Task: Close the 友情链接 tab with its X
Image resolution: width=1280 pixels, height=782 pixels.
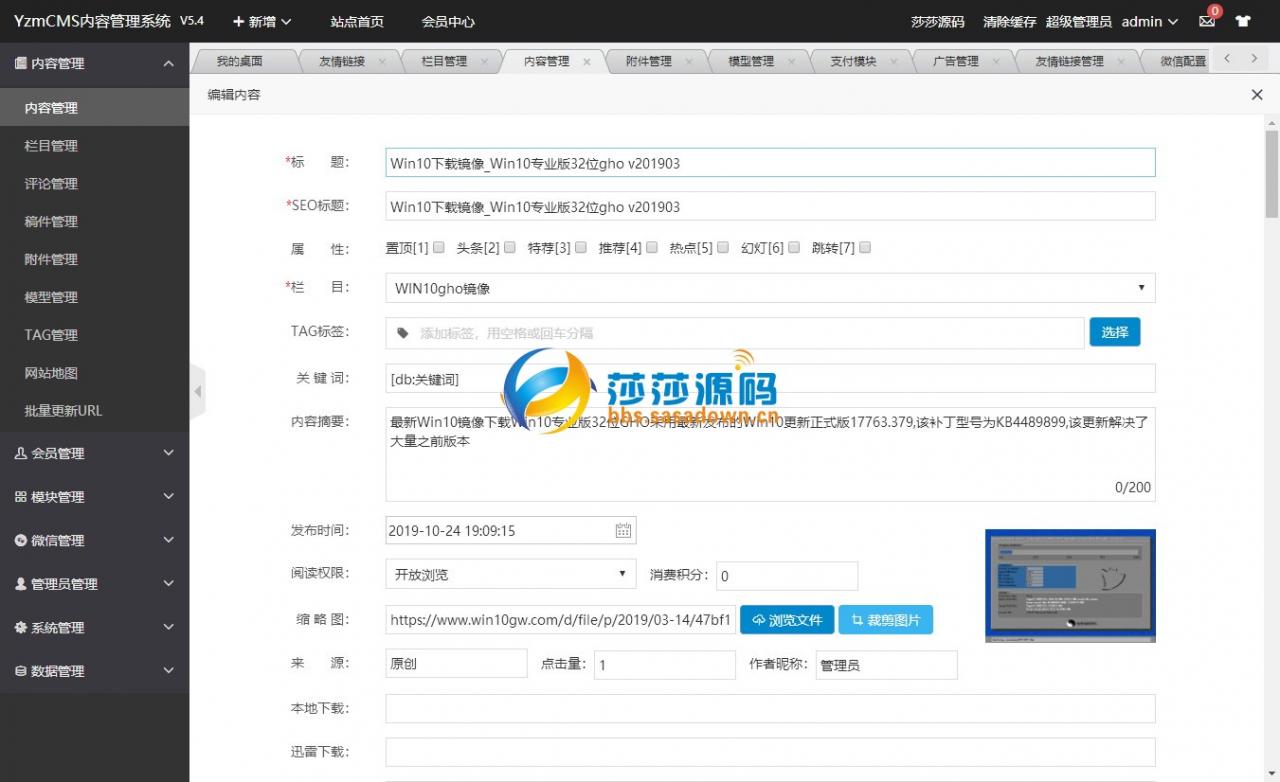Action: pyautogui.click(x=382, y=61)
